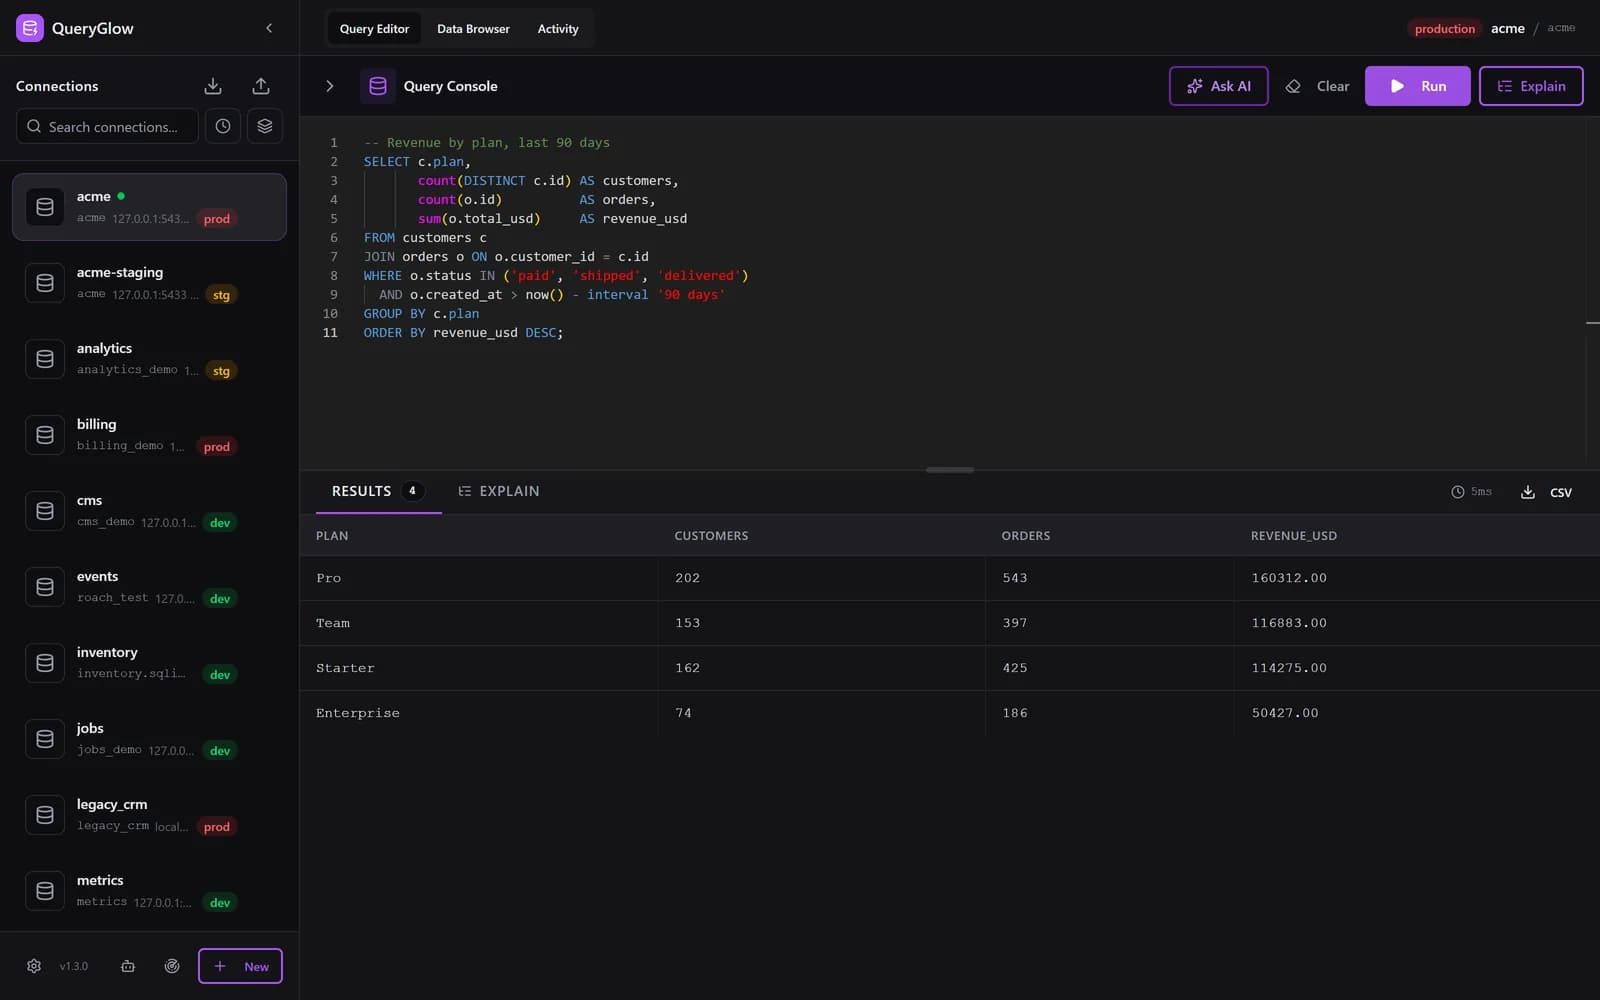Click the Pro plan cell
Image resolution: width=1600 pixels, height=1000 pixels.
click(x=479, y=578)
